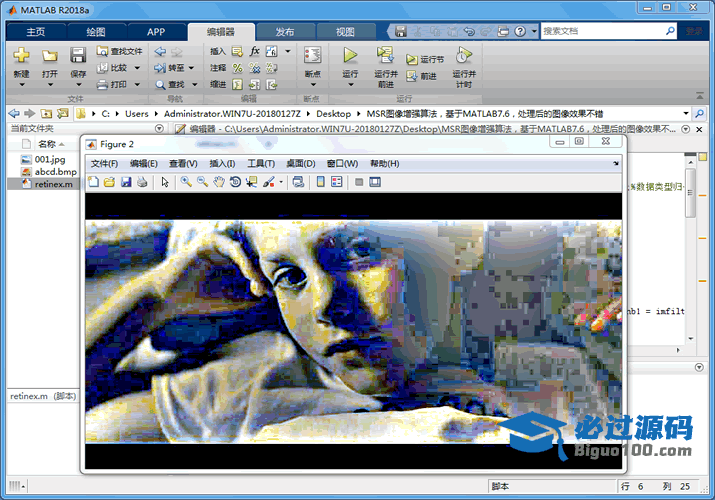Click the 运行并前进 (Run and Advance) icon

(385, 56)
